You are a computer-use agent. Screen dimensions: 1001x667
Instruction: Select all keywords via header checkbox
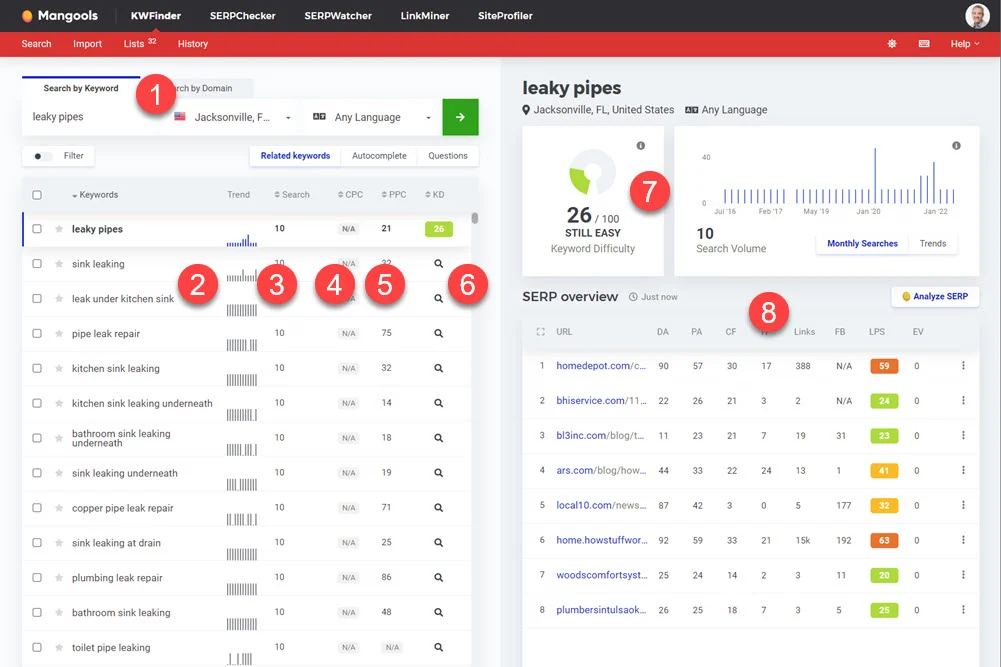click(x=37, y=194)
